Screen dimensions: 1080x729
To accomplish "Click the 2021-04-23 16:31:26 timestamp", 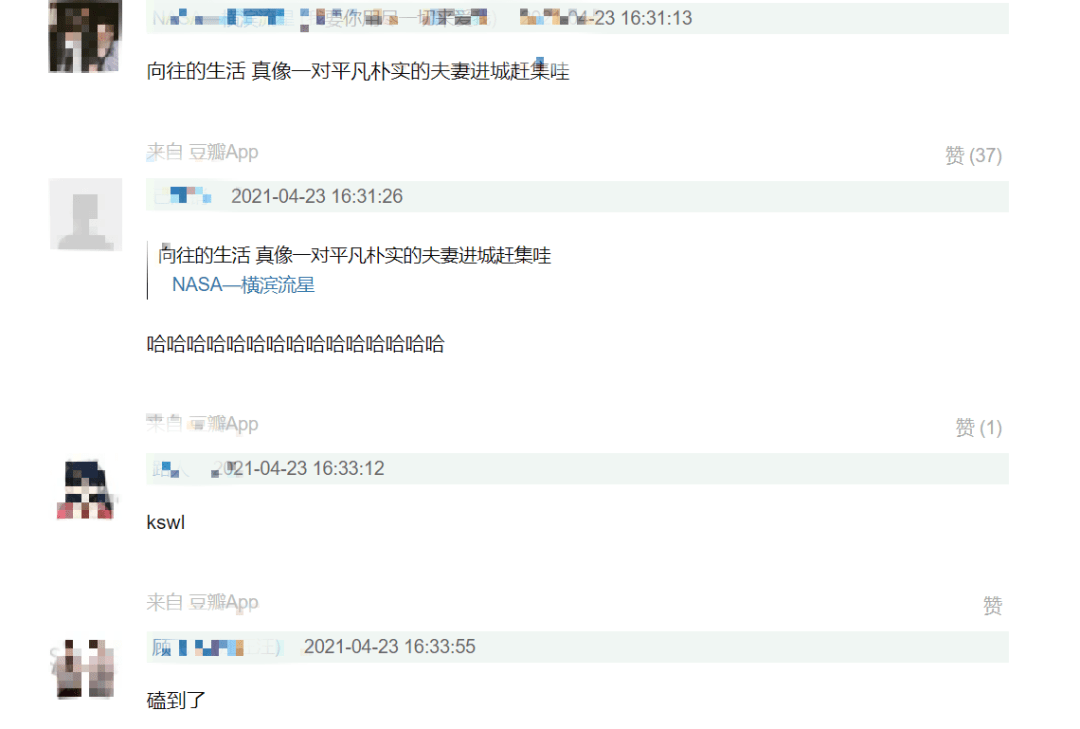I will (317, 196).
